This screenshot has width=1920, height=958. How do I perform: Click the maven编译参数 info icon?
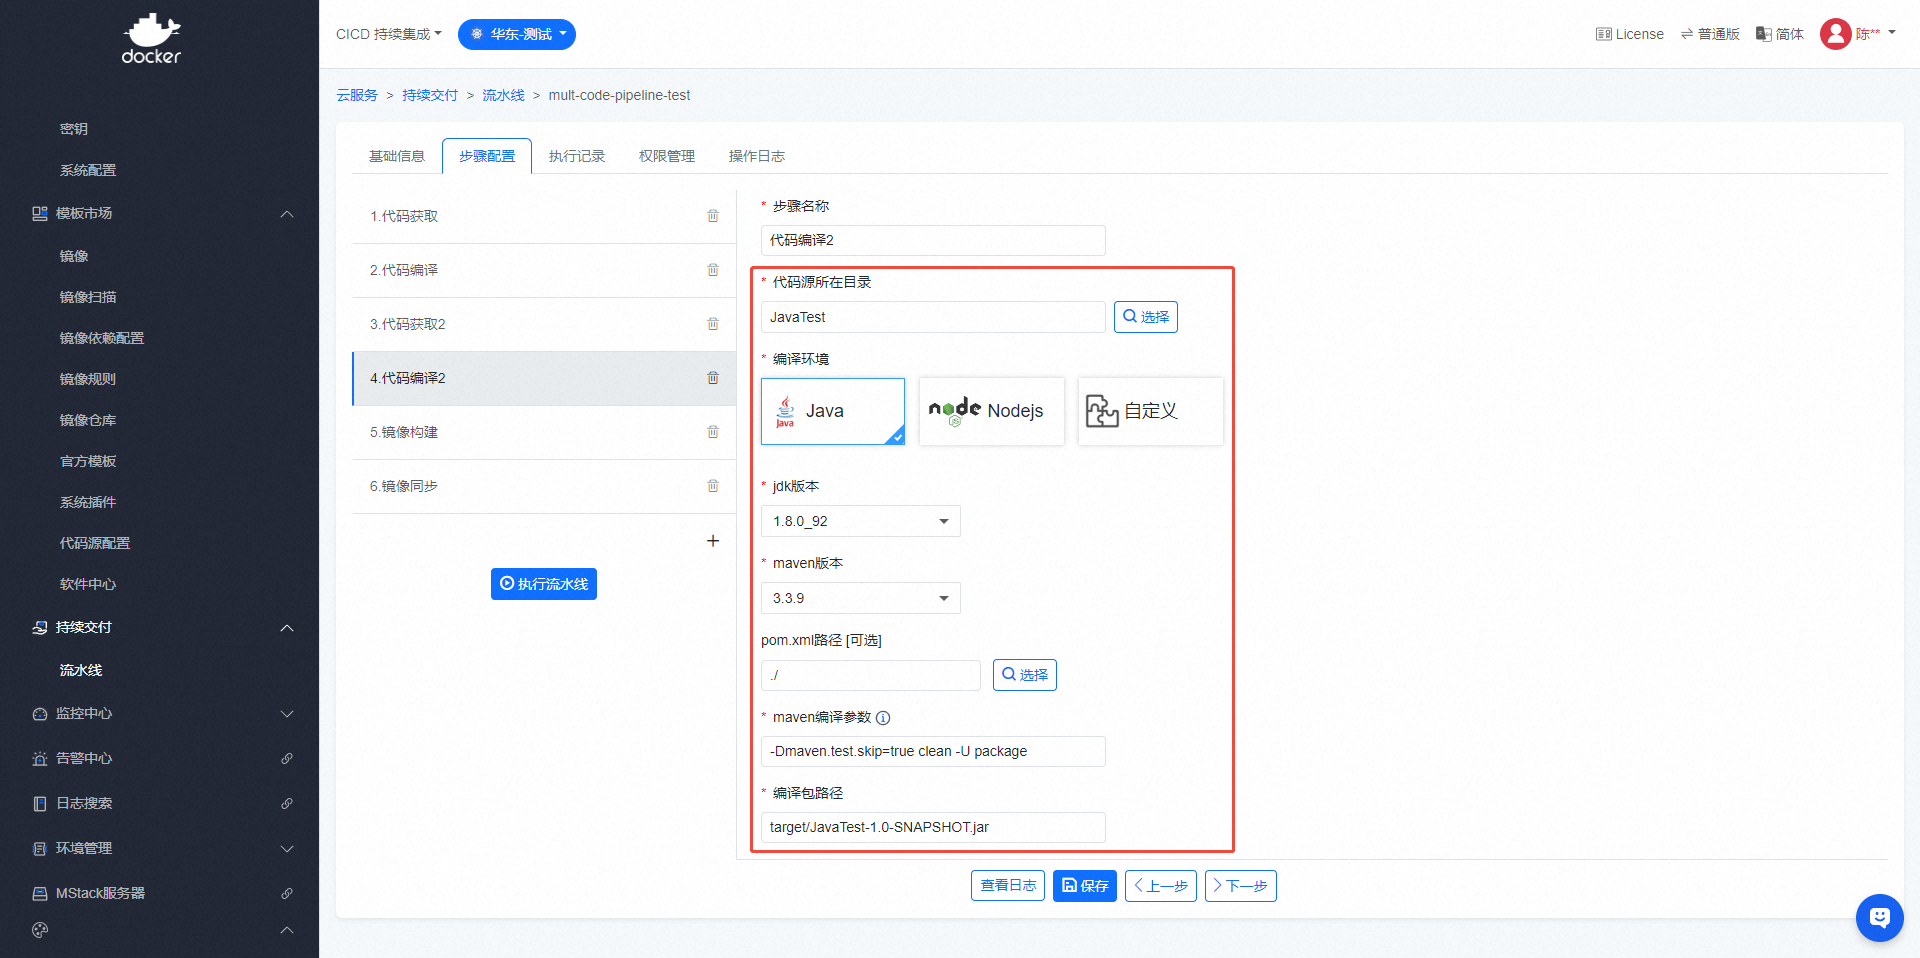[883, 718]
